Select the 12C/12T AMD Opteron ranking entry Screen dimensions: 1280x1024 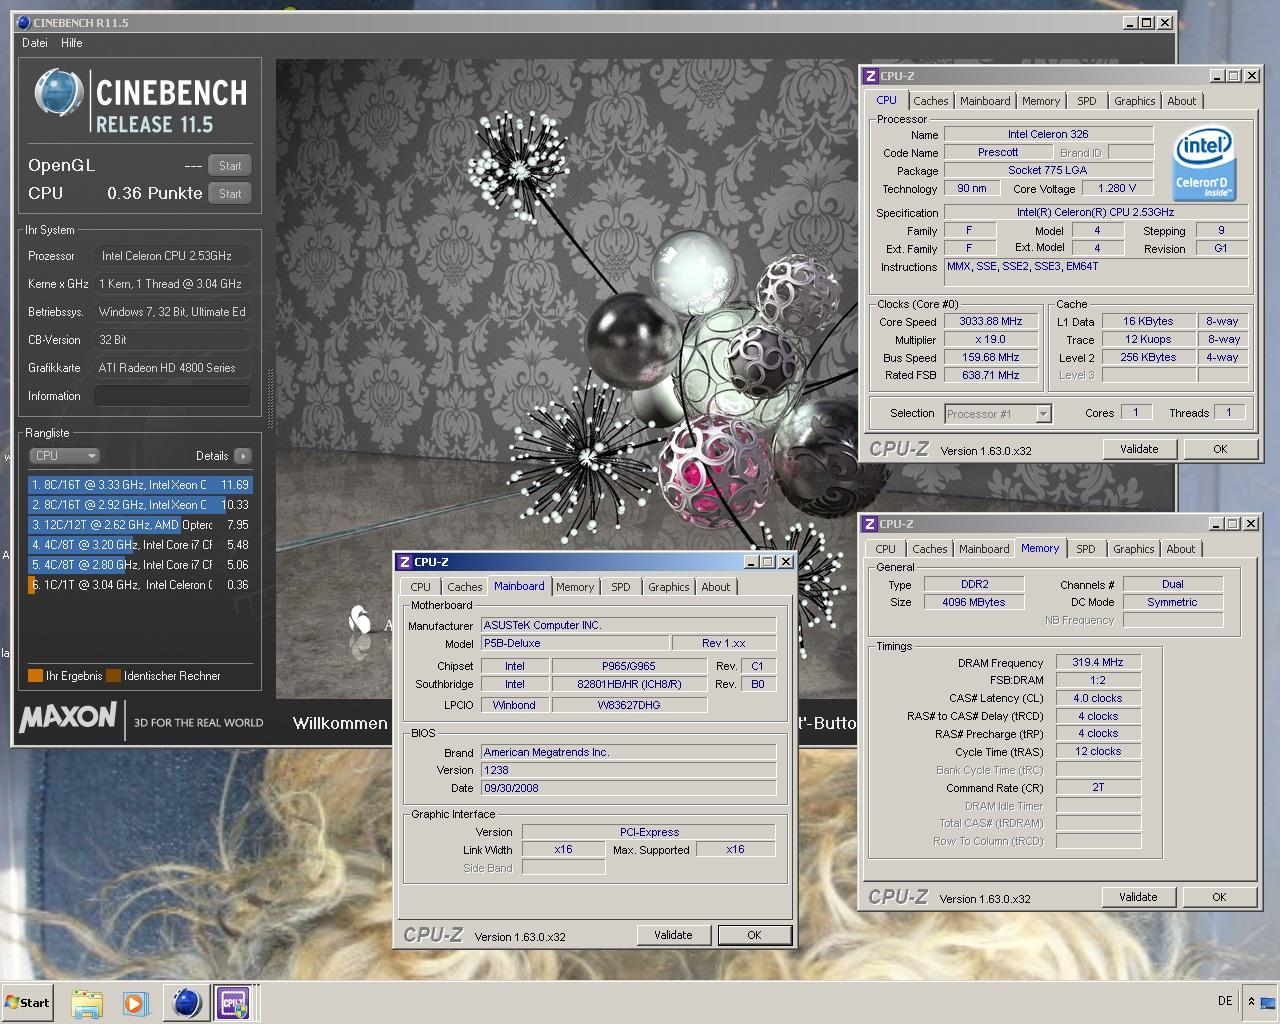tap(140, 525)
